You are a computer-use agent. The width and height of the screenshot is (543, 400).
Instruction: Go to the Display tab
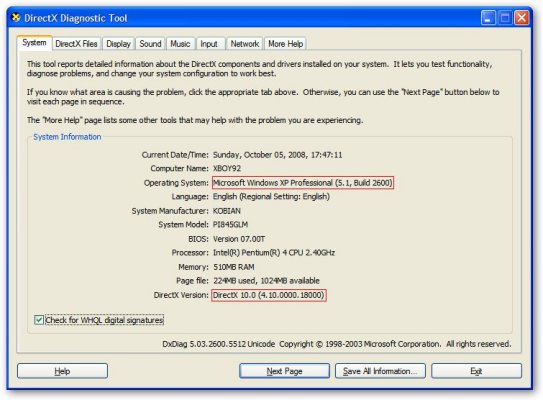pyautogui.click(x=118, y=44)
